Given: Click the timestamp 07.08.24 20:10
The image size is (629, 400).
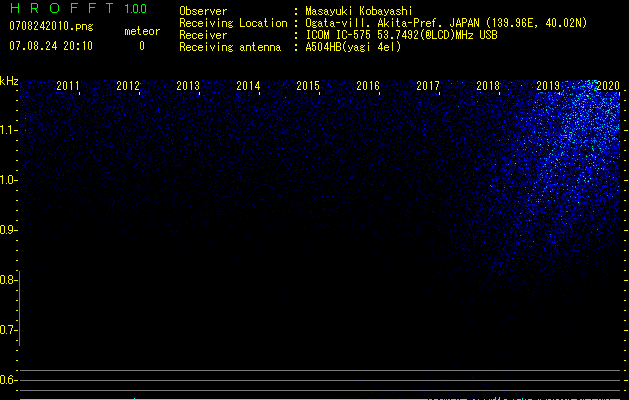Looking at the screenshot, I should (x=51, y=46).
